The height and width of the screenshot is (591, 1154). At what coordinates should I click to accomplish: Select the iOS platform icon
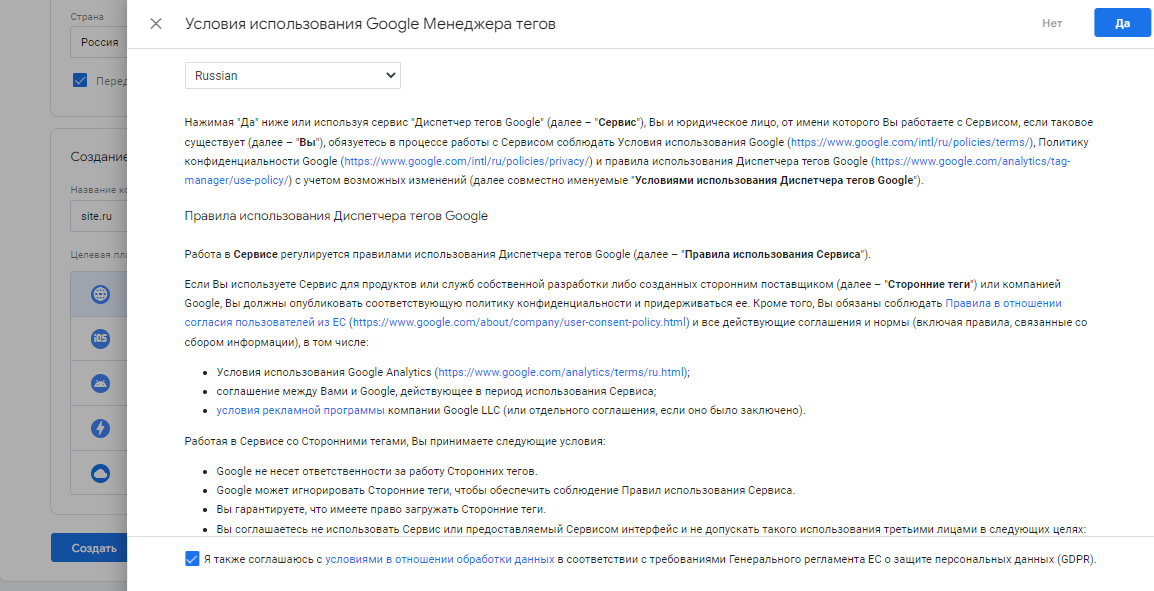[100, 339]
